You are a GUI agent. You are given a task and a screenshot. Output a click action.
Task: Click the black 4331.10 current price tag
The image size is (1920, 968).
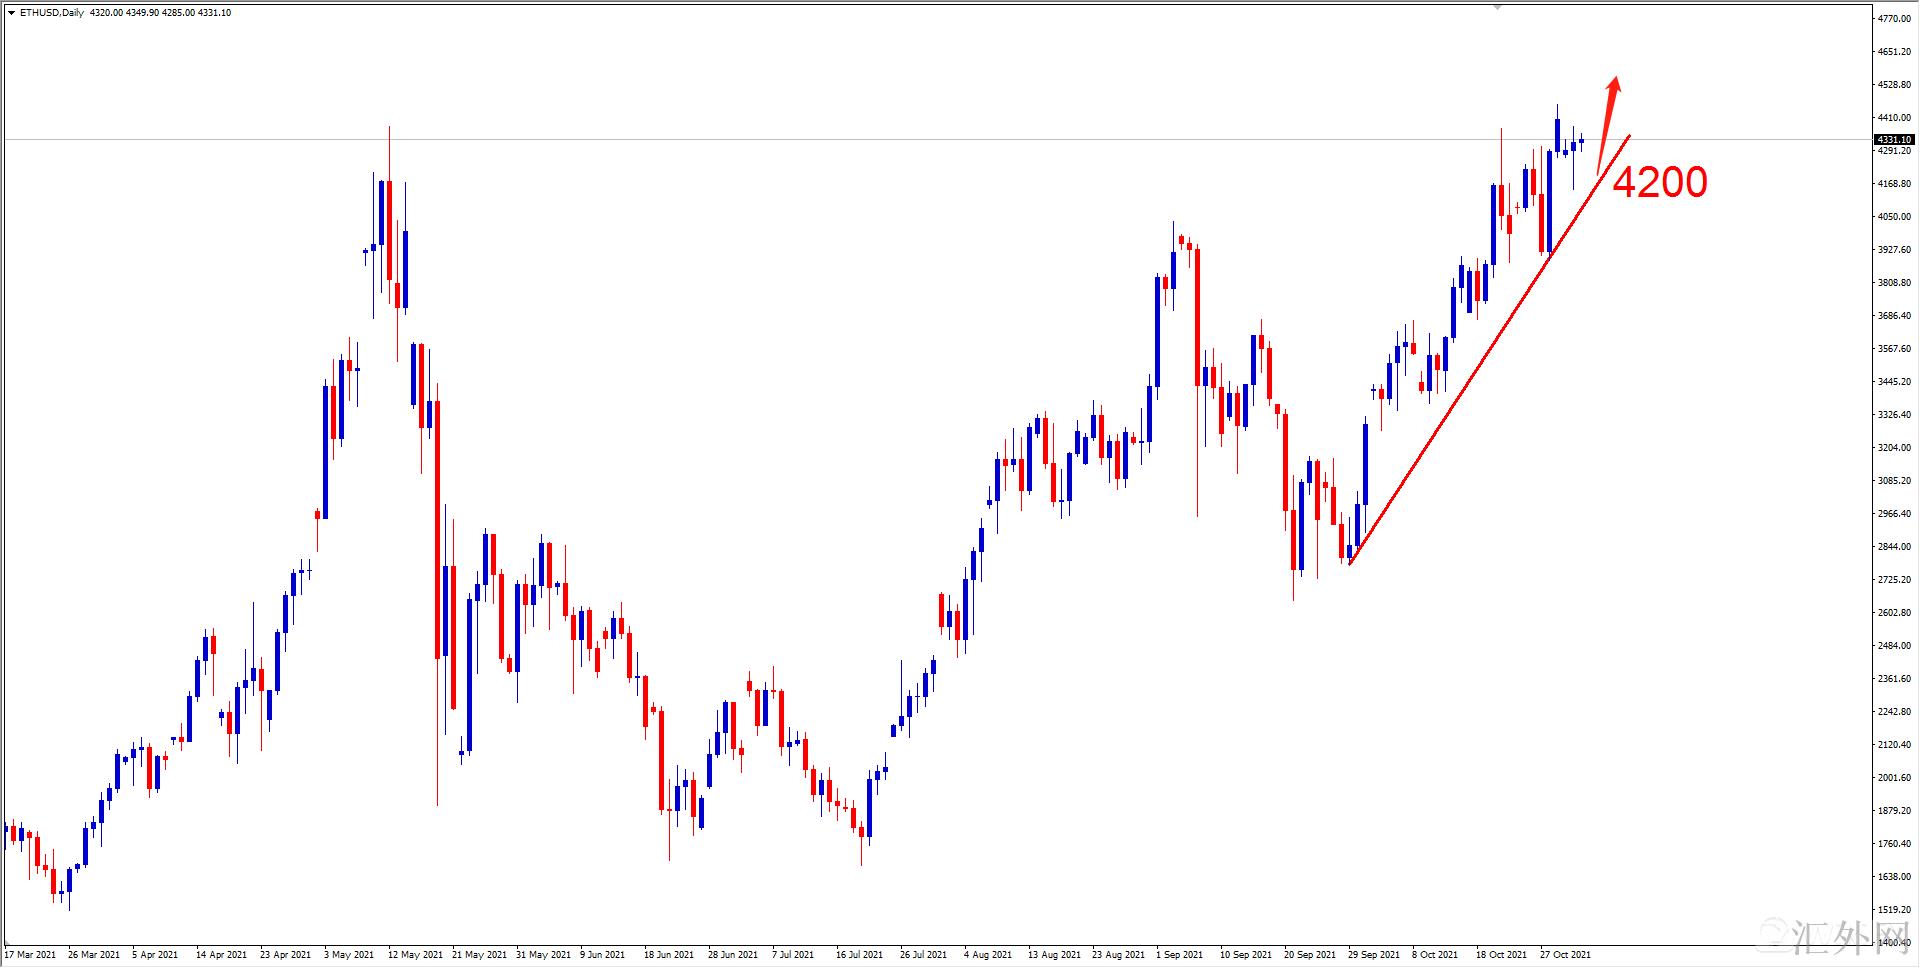pos(1894,140)
